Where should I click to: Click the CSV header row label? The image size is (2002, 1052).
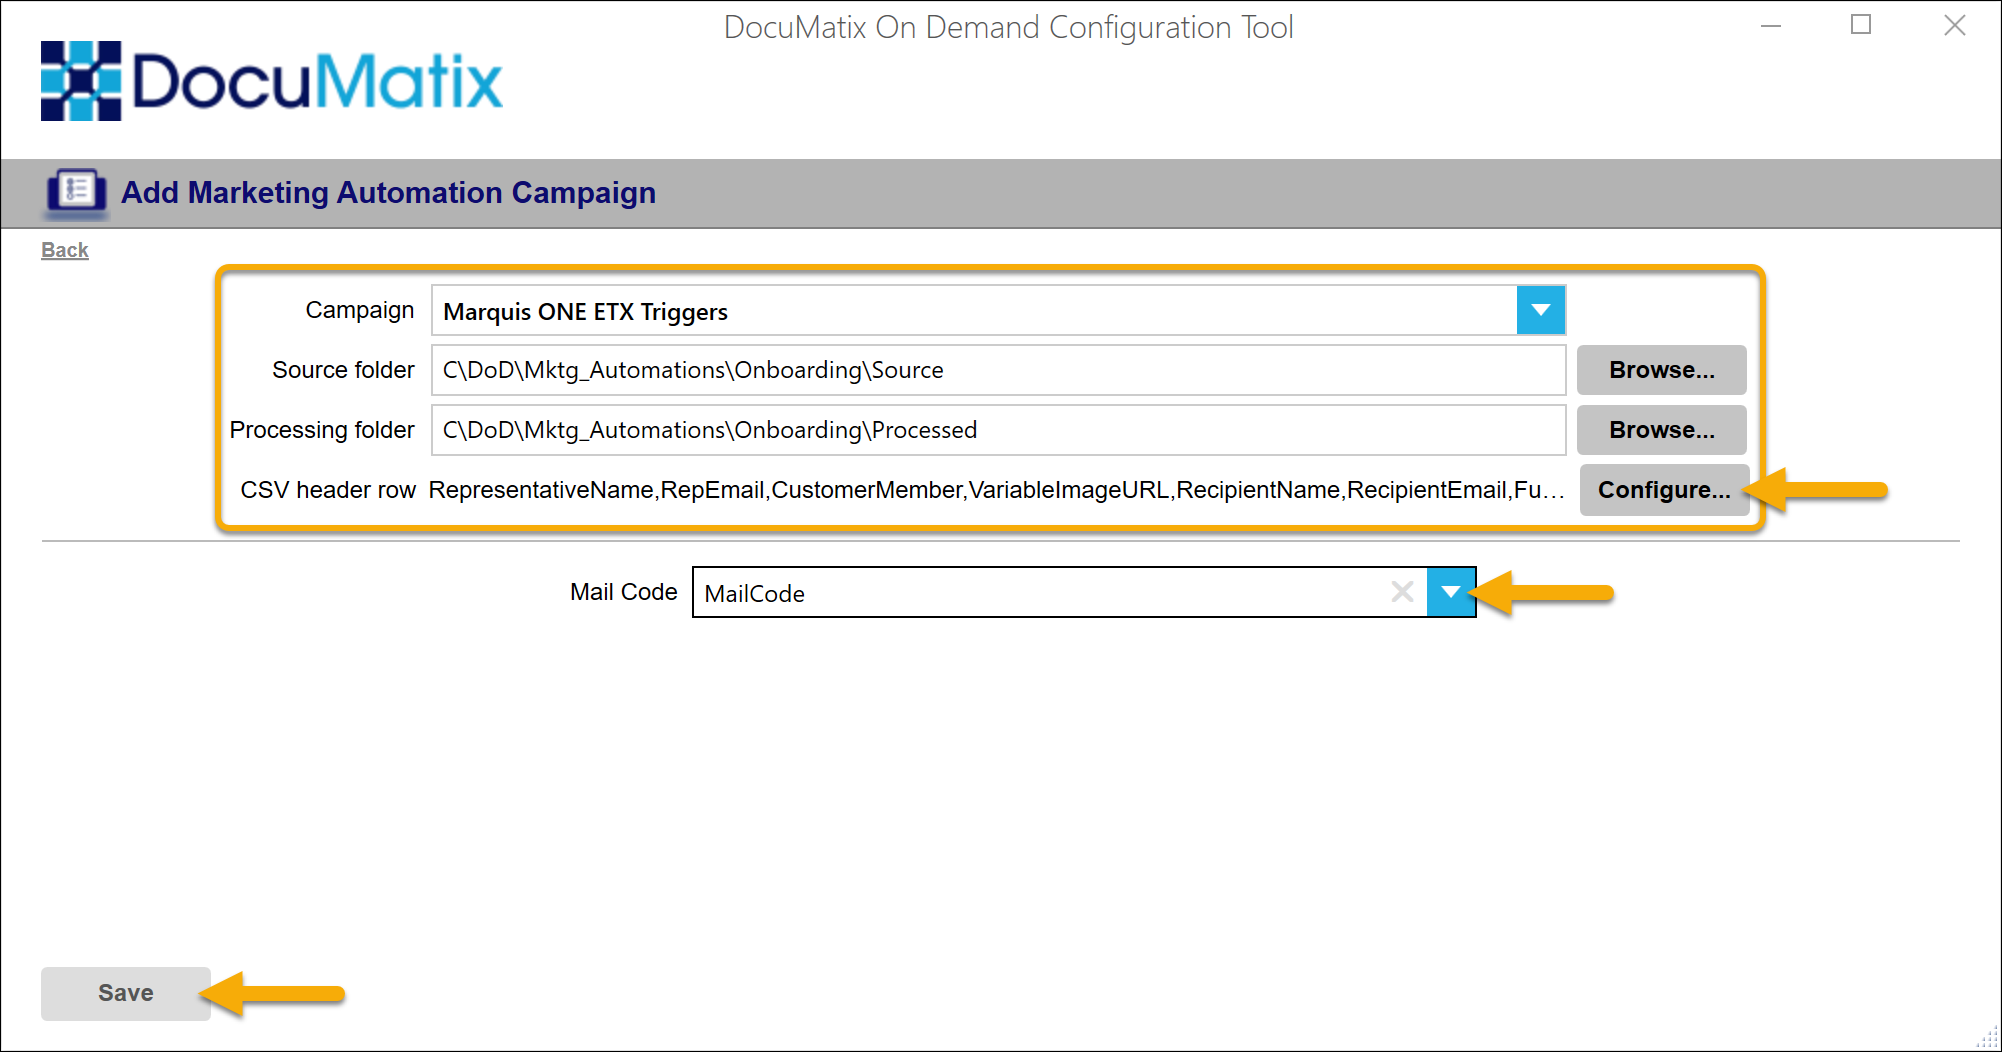pyautogui.click(x=328, y=490)
